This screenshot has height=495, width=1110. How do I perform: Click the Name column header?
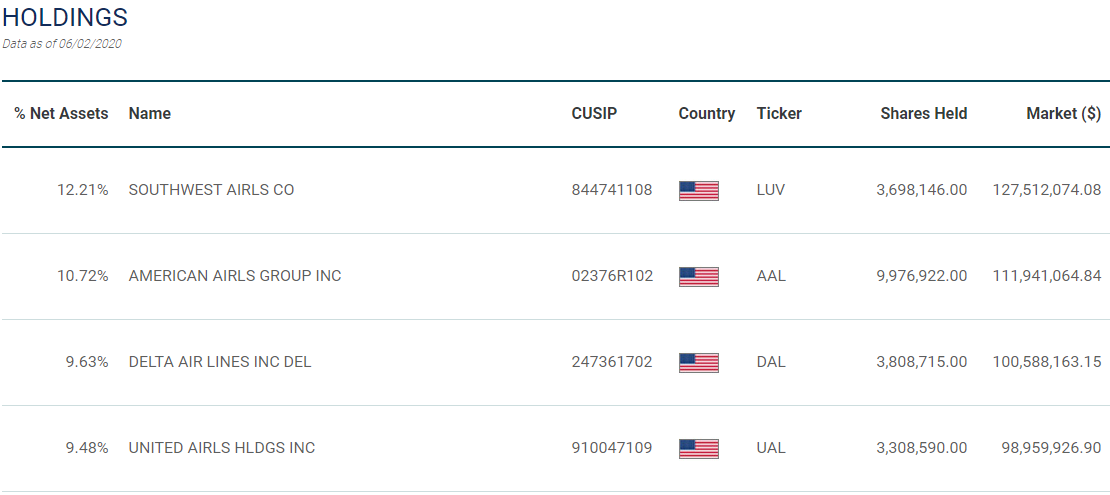pyautogui.click(x=150, y=114)
